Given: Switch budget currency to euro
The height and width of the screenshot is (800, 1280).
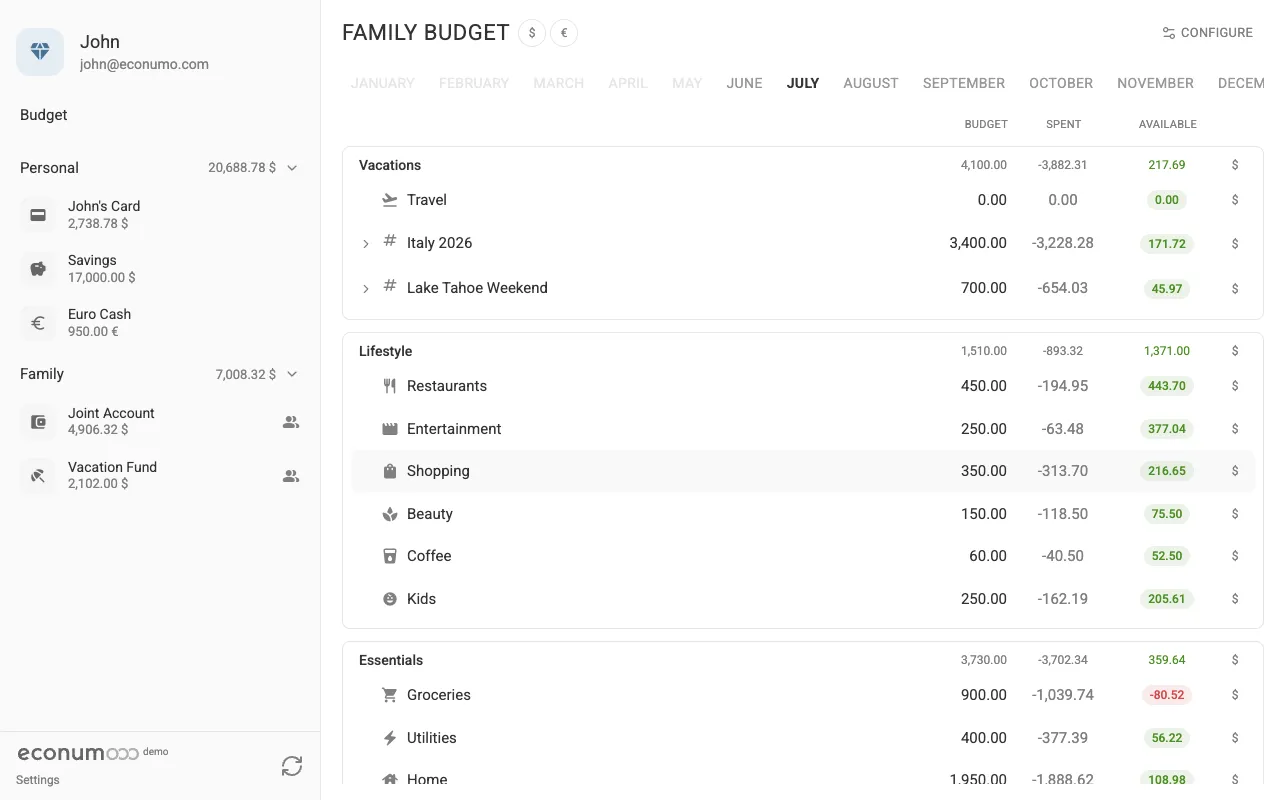Looking at the screenshot, I should point(564,33).
